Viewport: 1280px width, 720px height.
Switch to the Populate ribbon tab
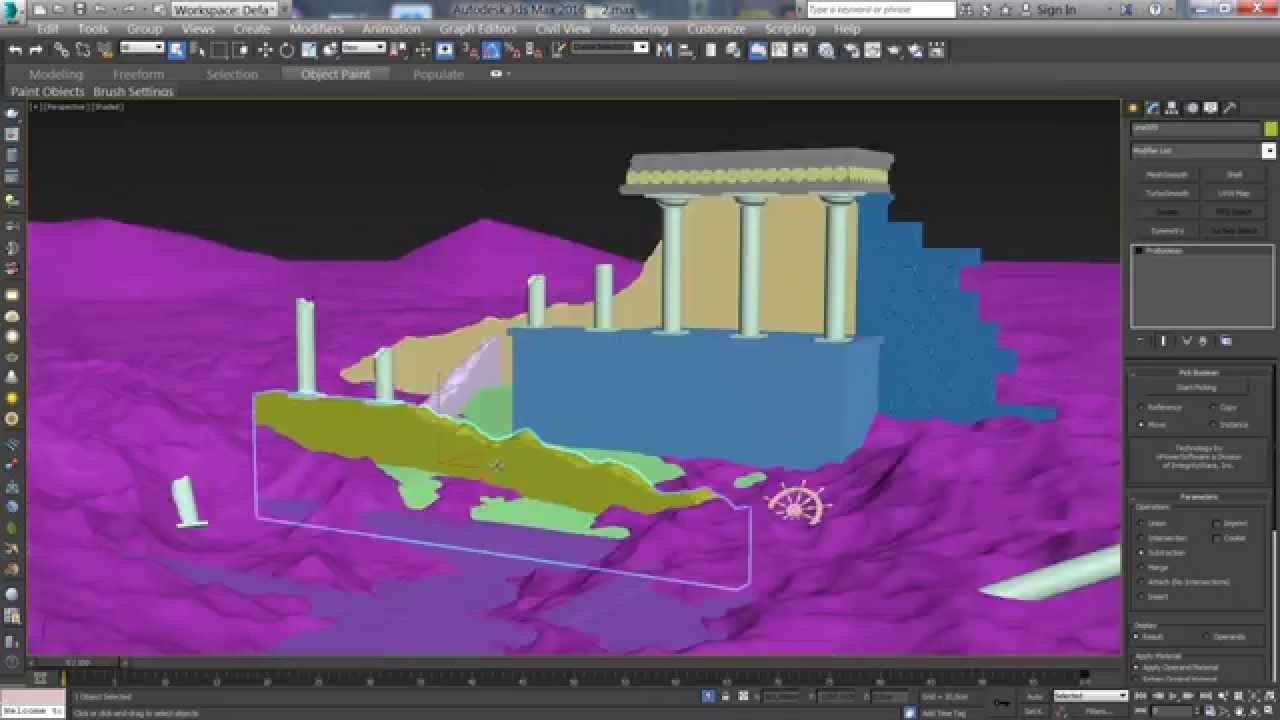coord(438,74)
